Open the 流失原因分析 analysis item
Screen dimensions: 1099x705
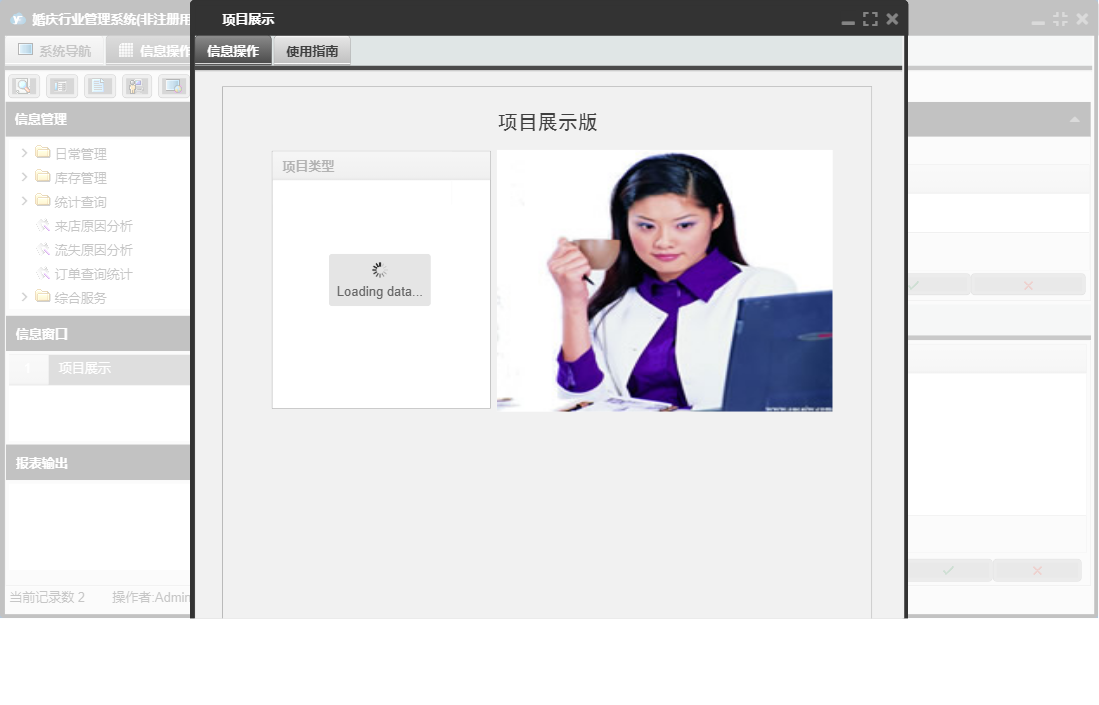click(x=86, y=249)
